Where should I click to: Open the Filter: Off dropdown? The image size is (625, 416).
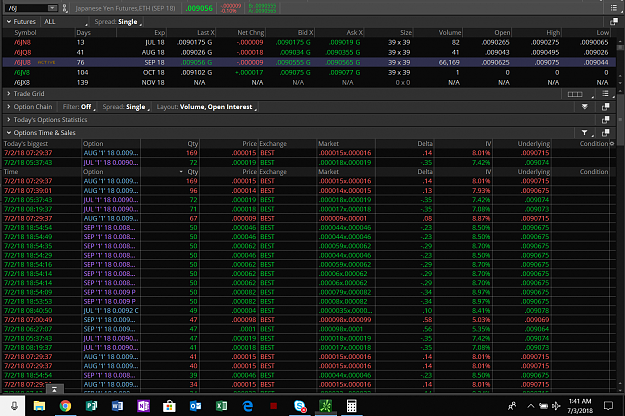[x=79, y=107]
